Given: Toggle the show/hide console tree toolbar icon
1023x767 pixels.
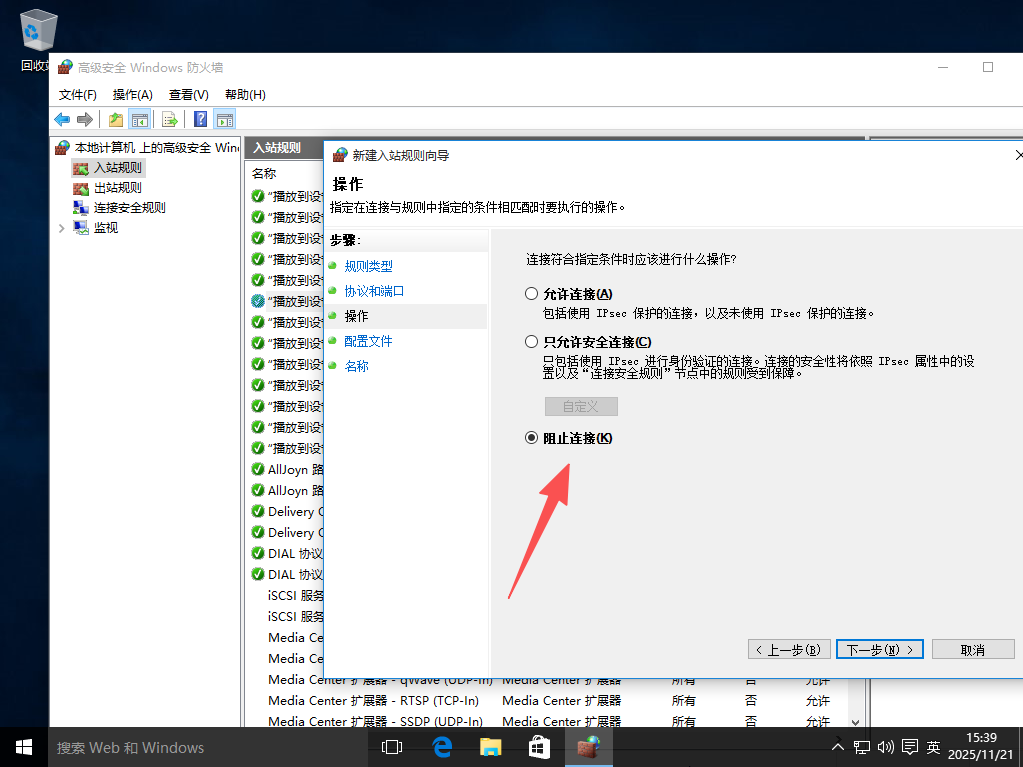Looking at the screenshot, I should click(x=140, y=119).
